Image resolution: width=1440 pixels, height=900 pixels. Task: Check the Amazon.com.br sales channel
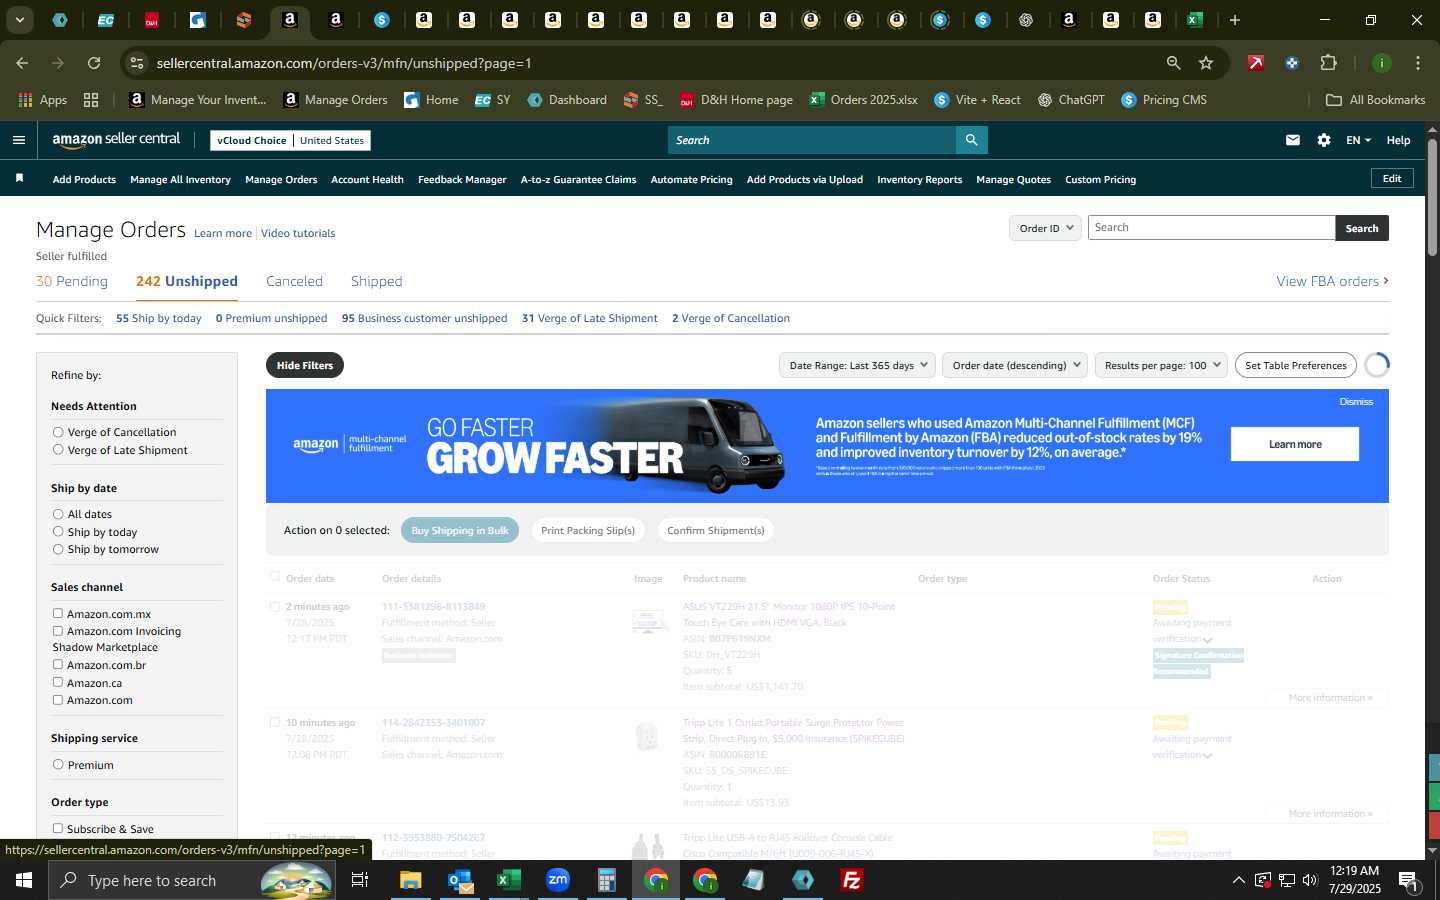58,665
